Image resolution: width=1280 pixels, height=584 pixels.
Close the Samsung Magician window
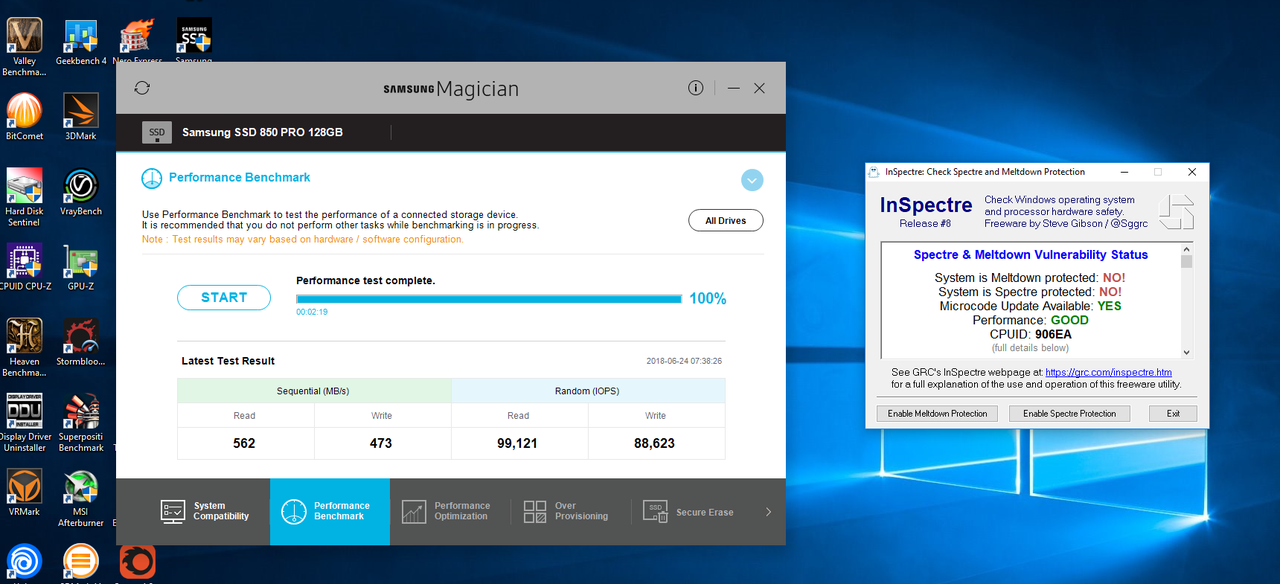(x=759, y=88)
